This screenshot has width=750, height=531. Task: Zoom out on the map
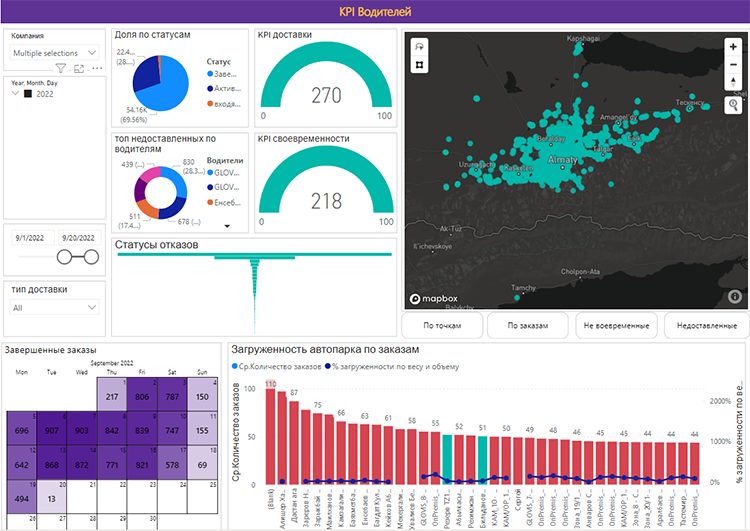pyautogui.click(x=734, y=63)
